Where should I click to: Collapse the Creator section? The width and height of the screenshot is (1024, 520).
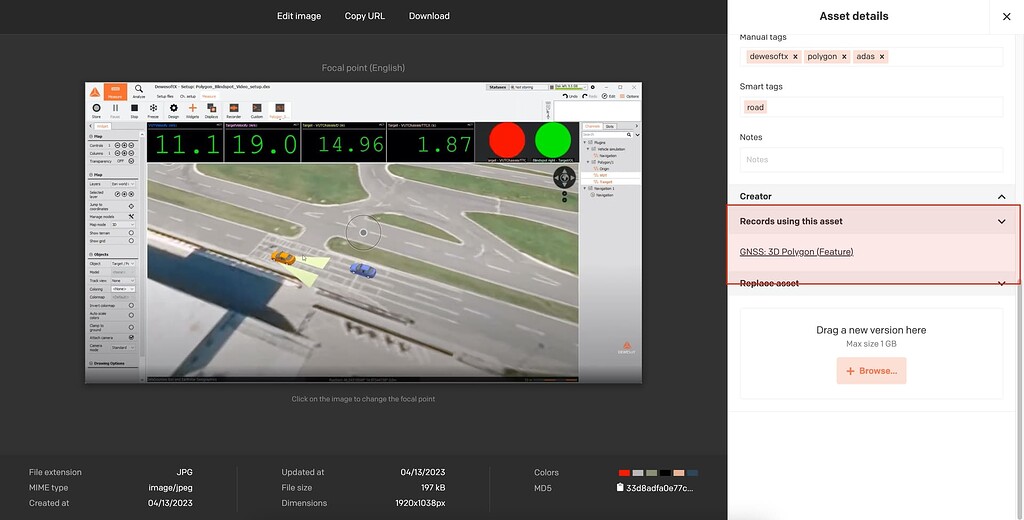(1001, 197)
